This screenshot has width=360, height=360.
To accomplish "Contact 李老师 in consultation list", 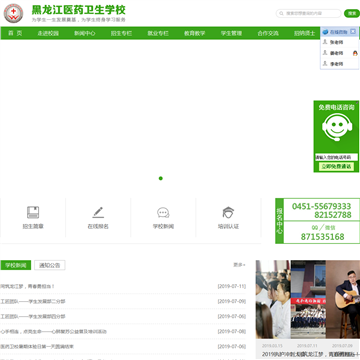I will pyautogui.click(x=336, y=64).
